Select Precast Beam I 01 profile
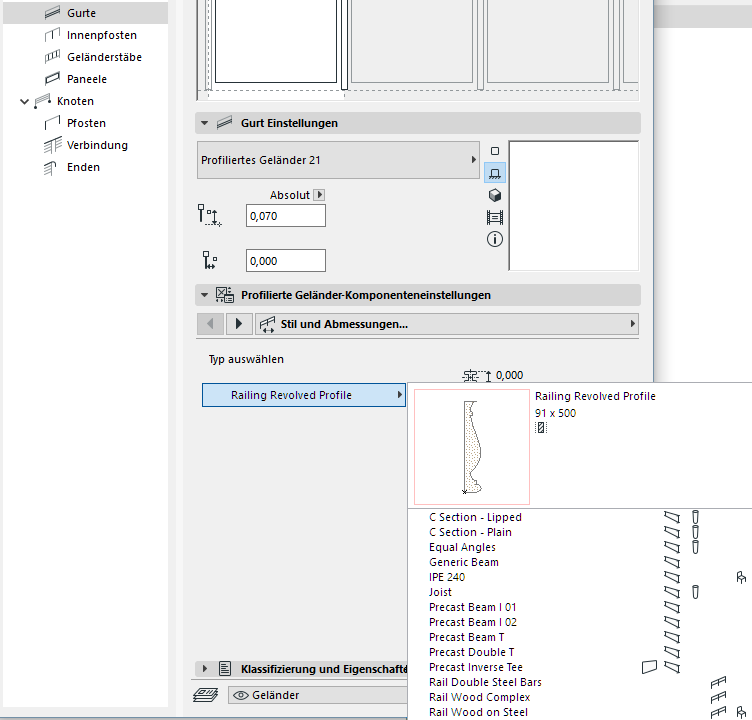 click(x=472, y=607)
